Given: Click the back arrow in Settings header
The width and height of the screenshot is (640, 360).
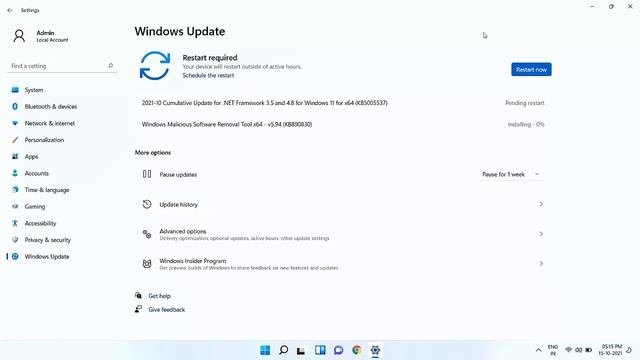Looking at the screenshot, I should 10,10.
